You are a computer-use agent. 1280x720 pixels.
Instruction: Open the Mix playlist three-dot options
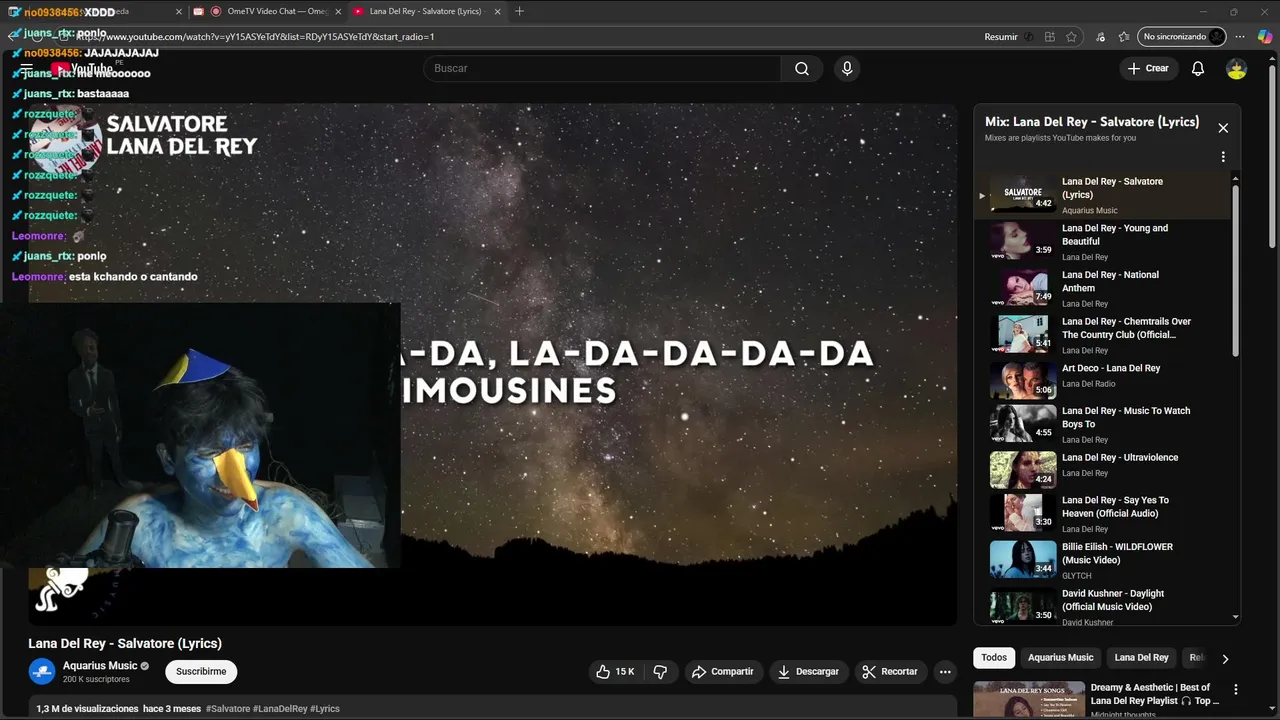point(1223,157)
